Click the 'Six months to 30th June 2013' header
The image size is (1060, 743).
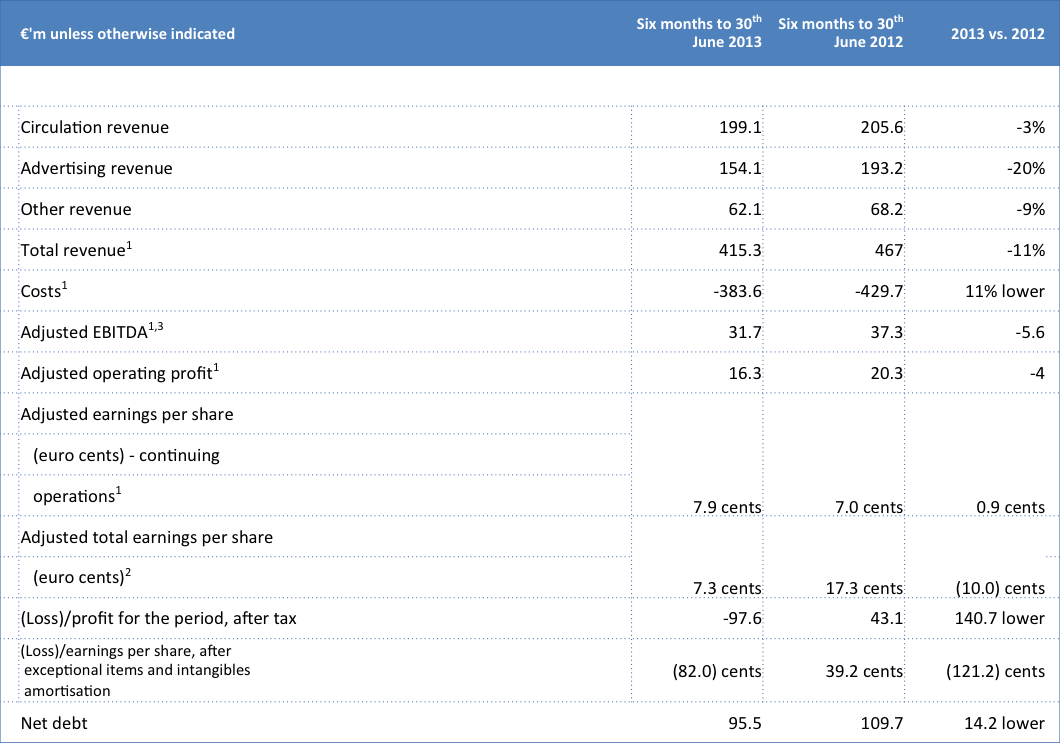699,33
